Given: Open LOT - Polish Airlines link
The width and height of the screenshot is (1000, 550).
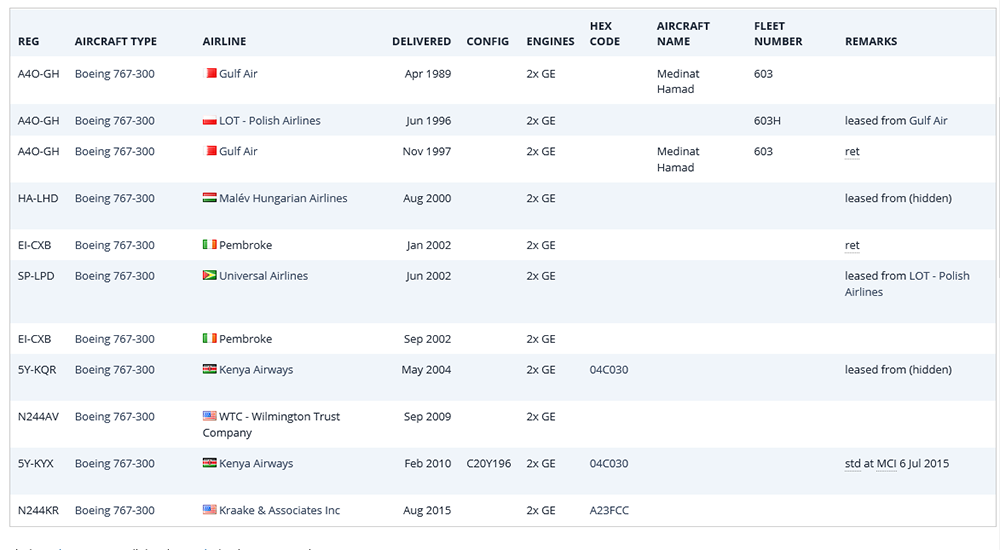Looking at the screenshot, I should point(270,121).
